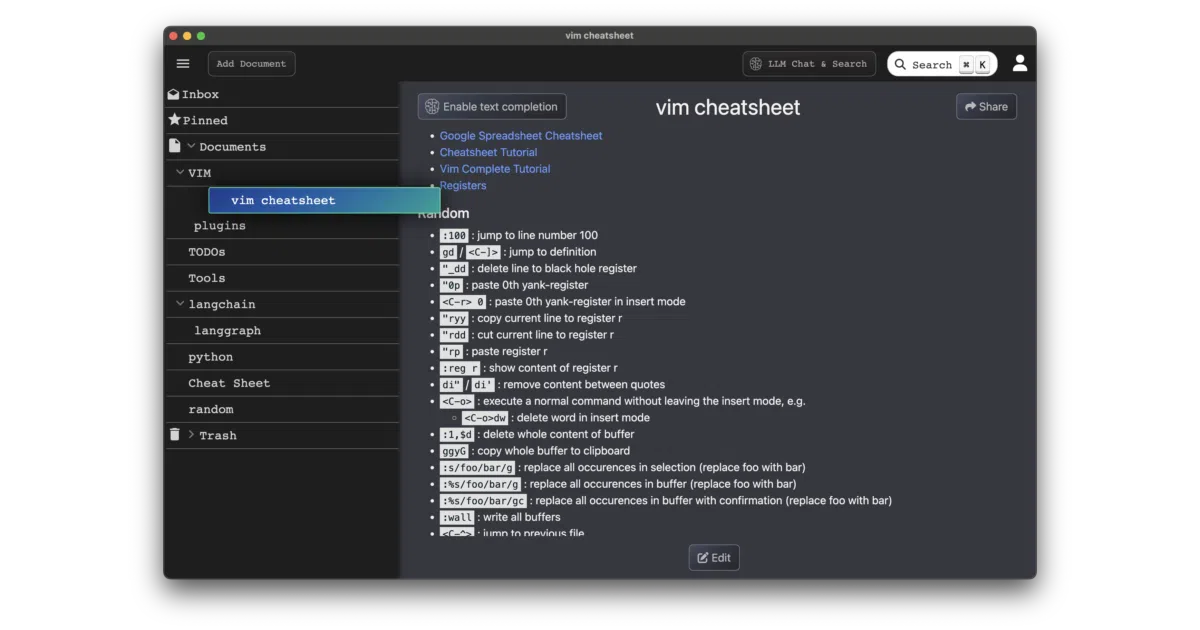Image resolution: width=1200 pixels, height=630 pixels.
Task: Click the '<C-o>dw' code snippet
Action: [x=486, y=418]
